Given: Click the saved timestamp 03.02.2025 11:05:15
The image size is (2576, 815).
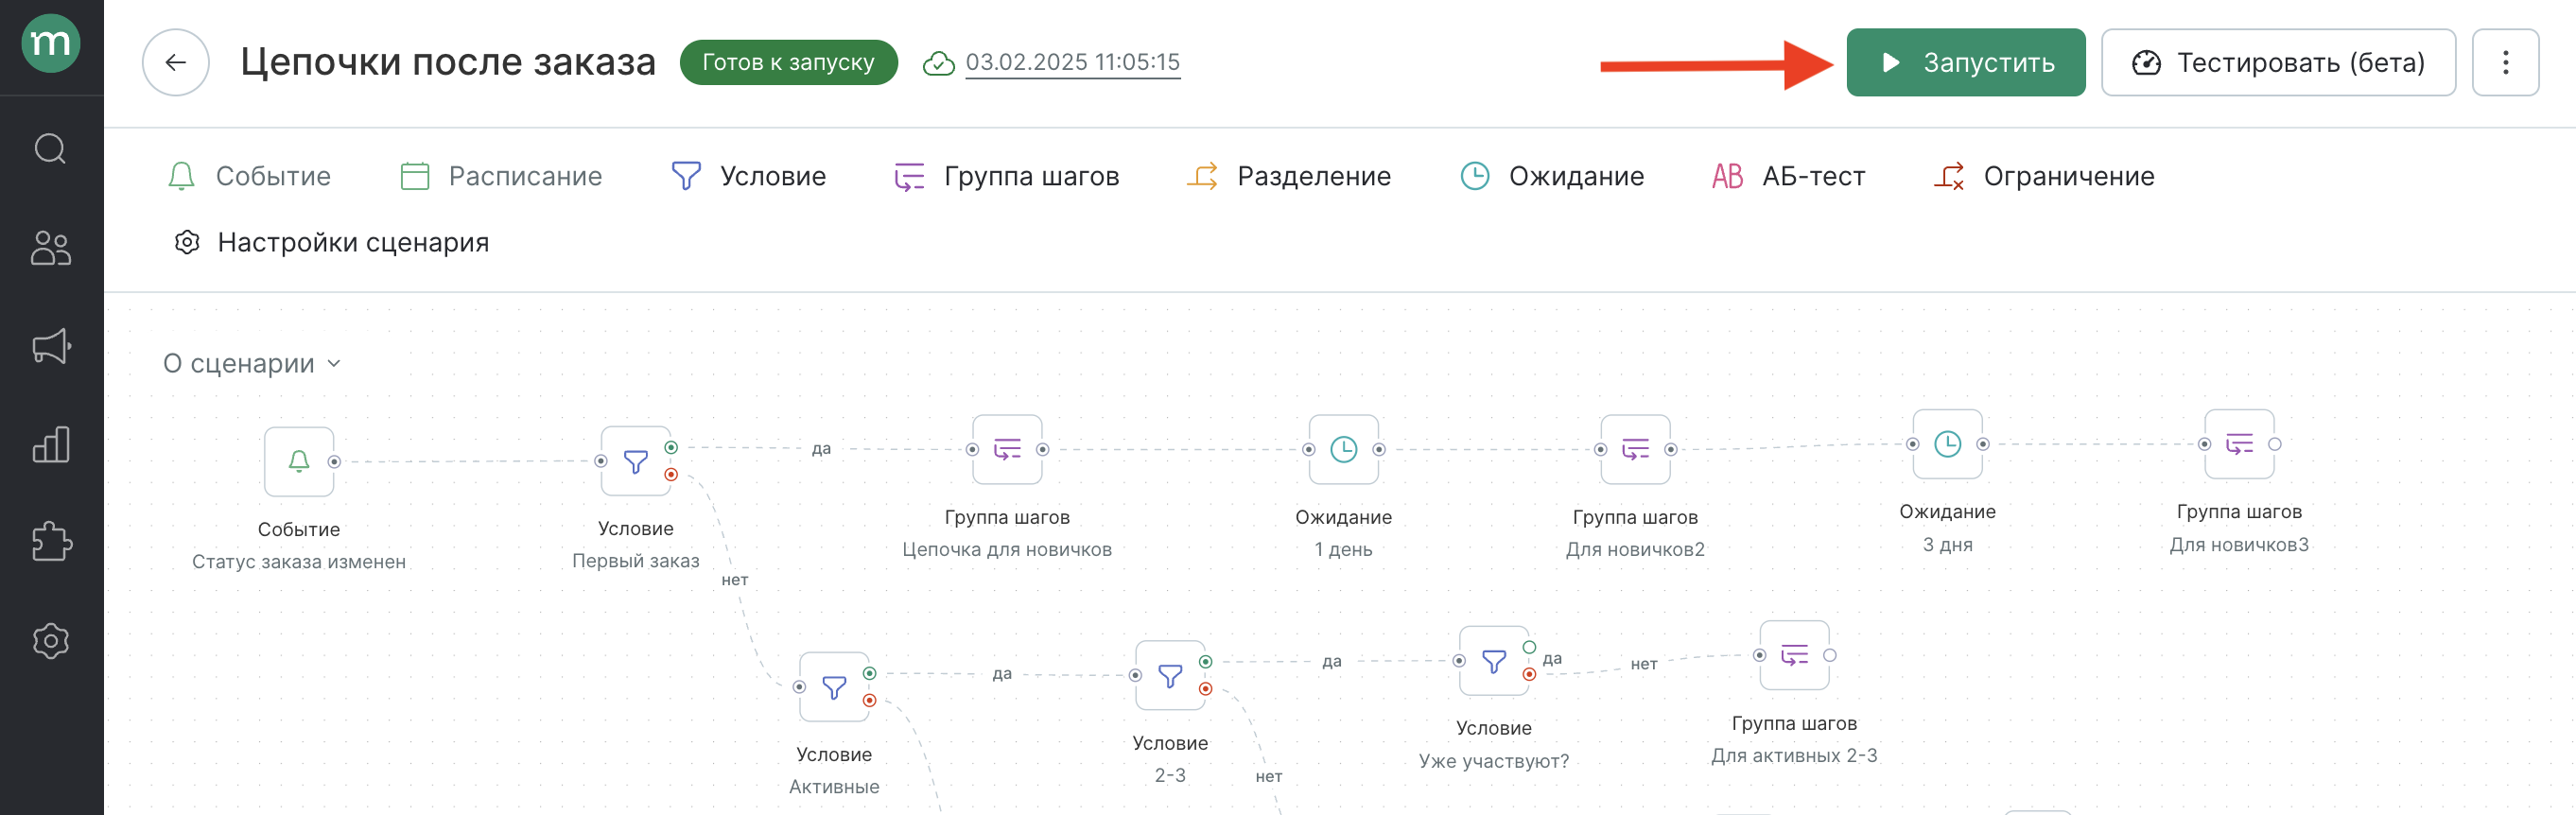Looking at the screenshot, I should pyautogui.click(x=1073, y=62).
